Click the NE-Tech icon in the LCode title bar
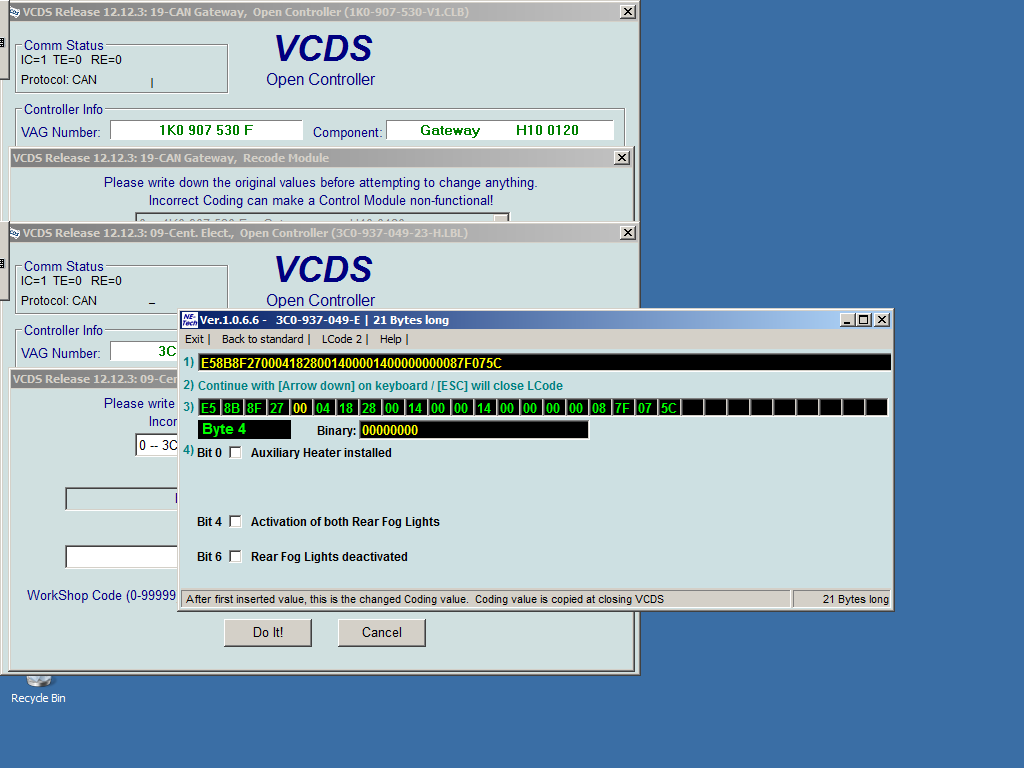1024x768 pixels. pyautogui.click(x=189, y=320)
